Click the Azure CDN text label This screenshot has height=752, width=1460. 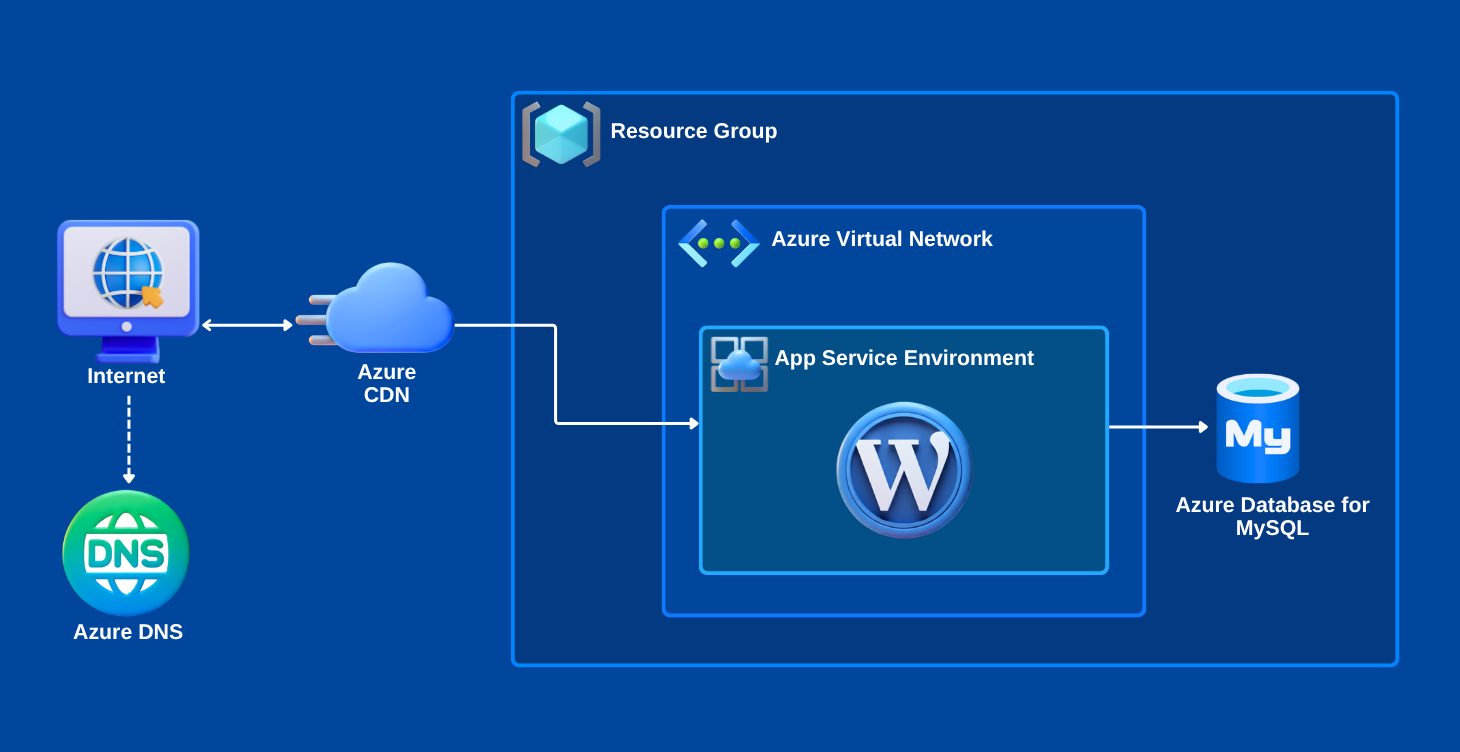387,383
